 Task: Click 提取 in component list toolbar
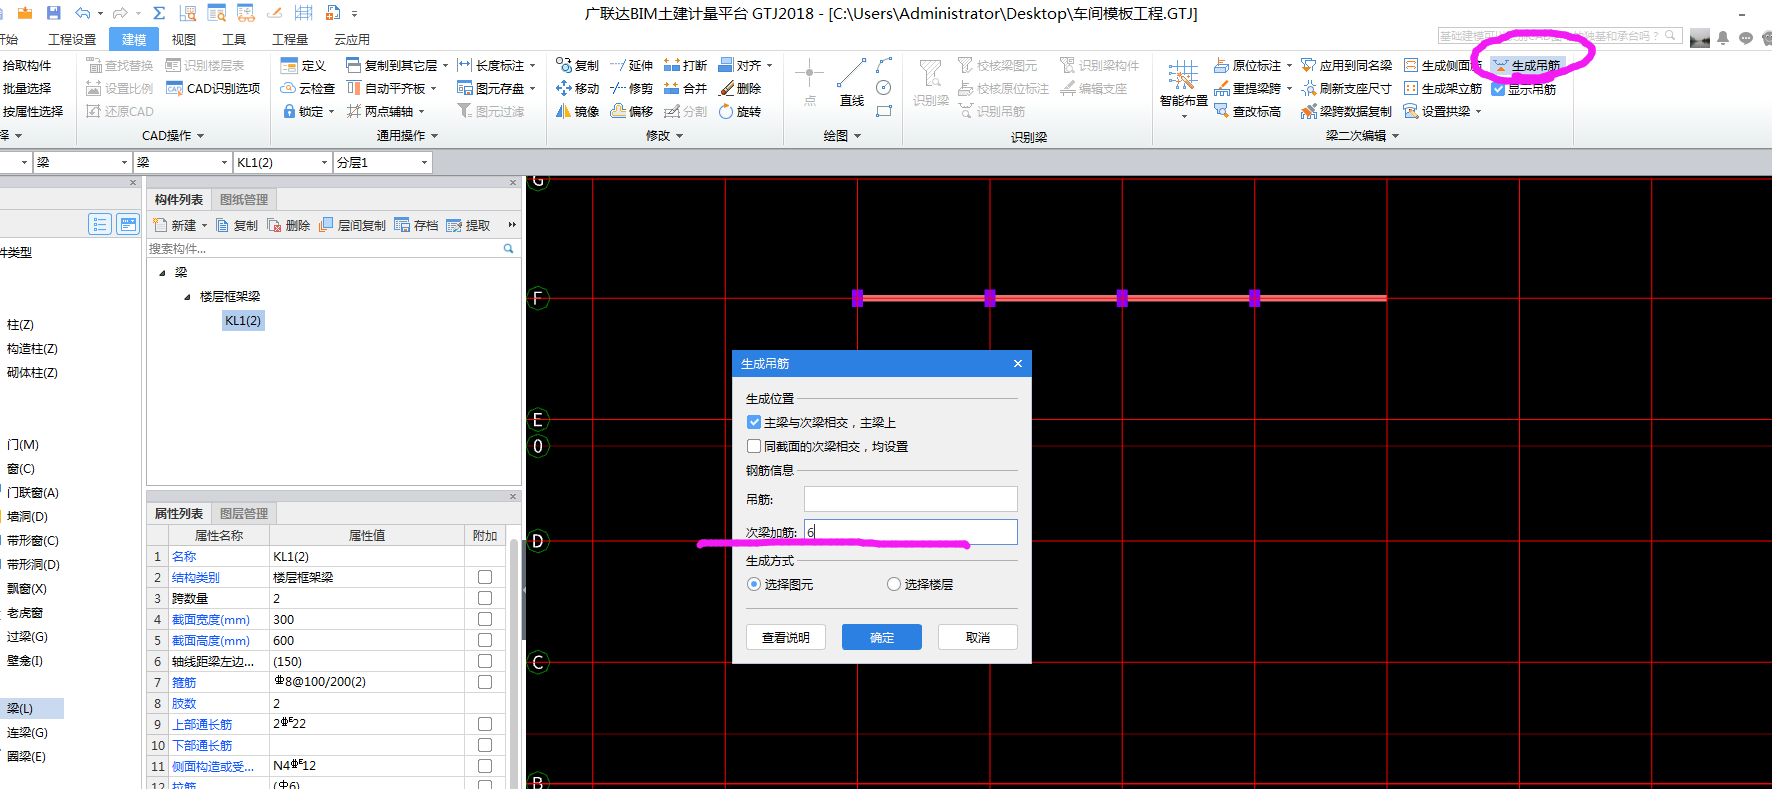pyautogui.click(x=468, y=225)
